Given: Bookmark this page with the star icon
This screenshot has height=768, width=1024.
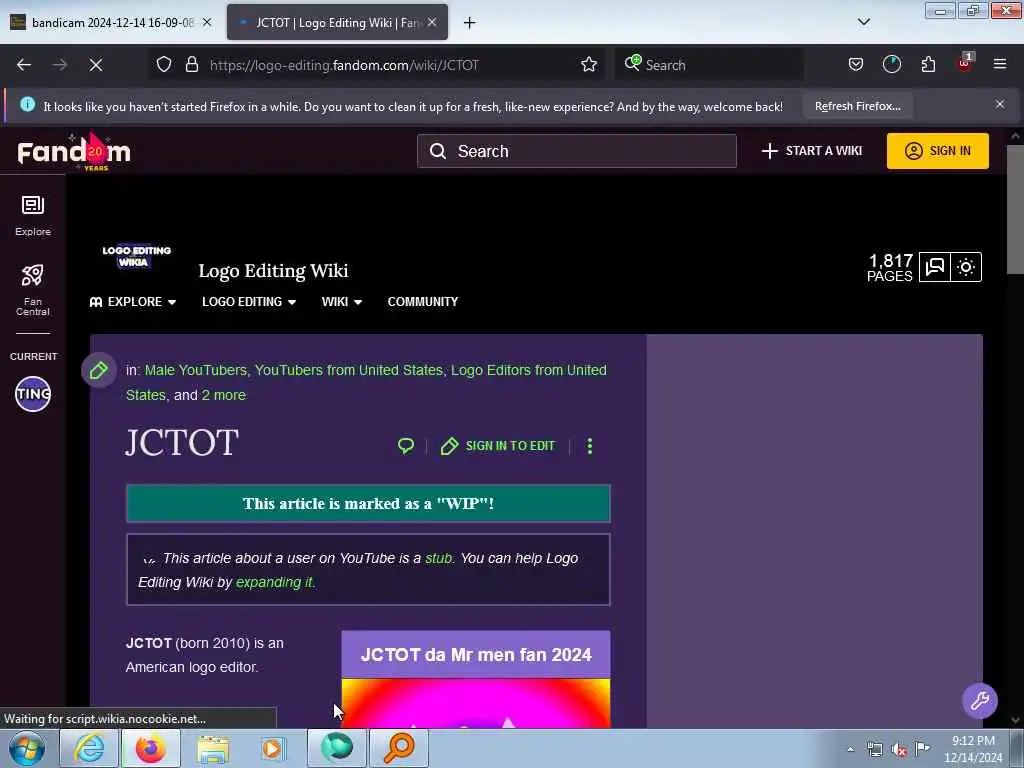Looking at the screenshot, I should 589,65.
